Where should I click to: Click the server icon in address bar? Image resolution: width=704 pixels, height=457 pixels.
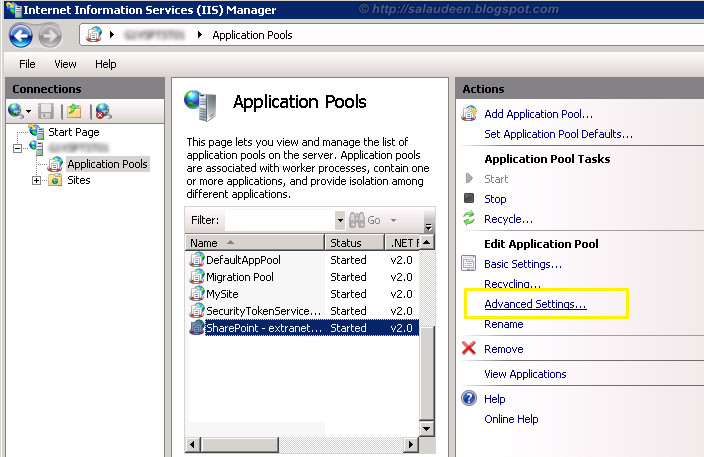point(94,35)
